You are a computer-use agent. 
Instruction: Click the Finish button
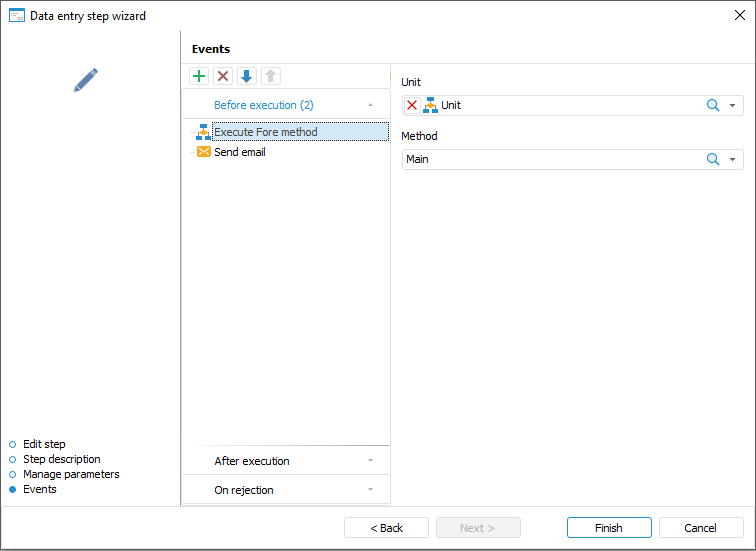608,528
